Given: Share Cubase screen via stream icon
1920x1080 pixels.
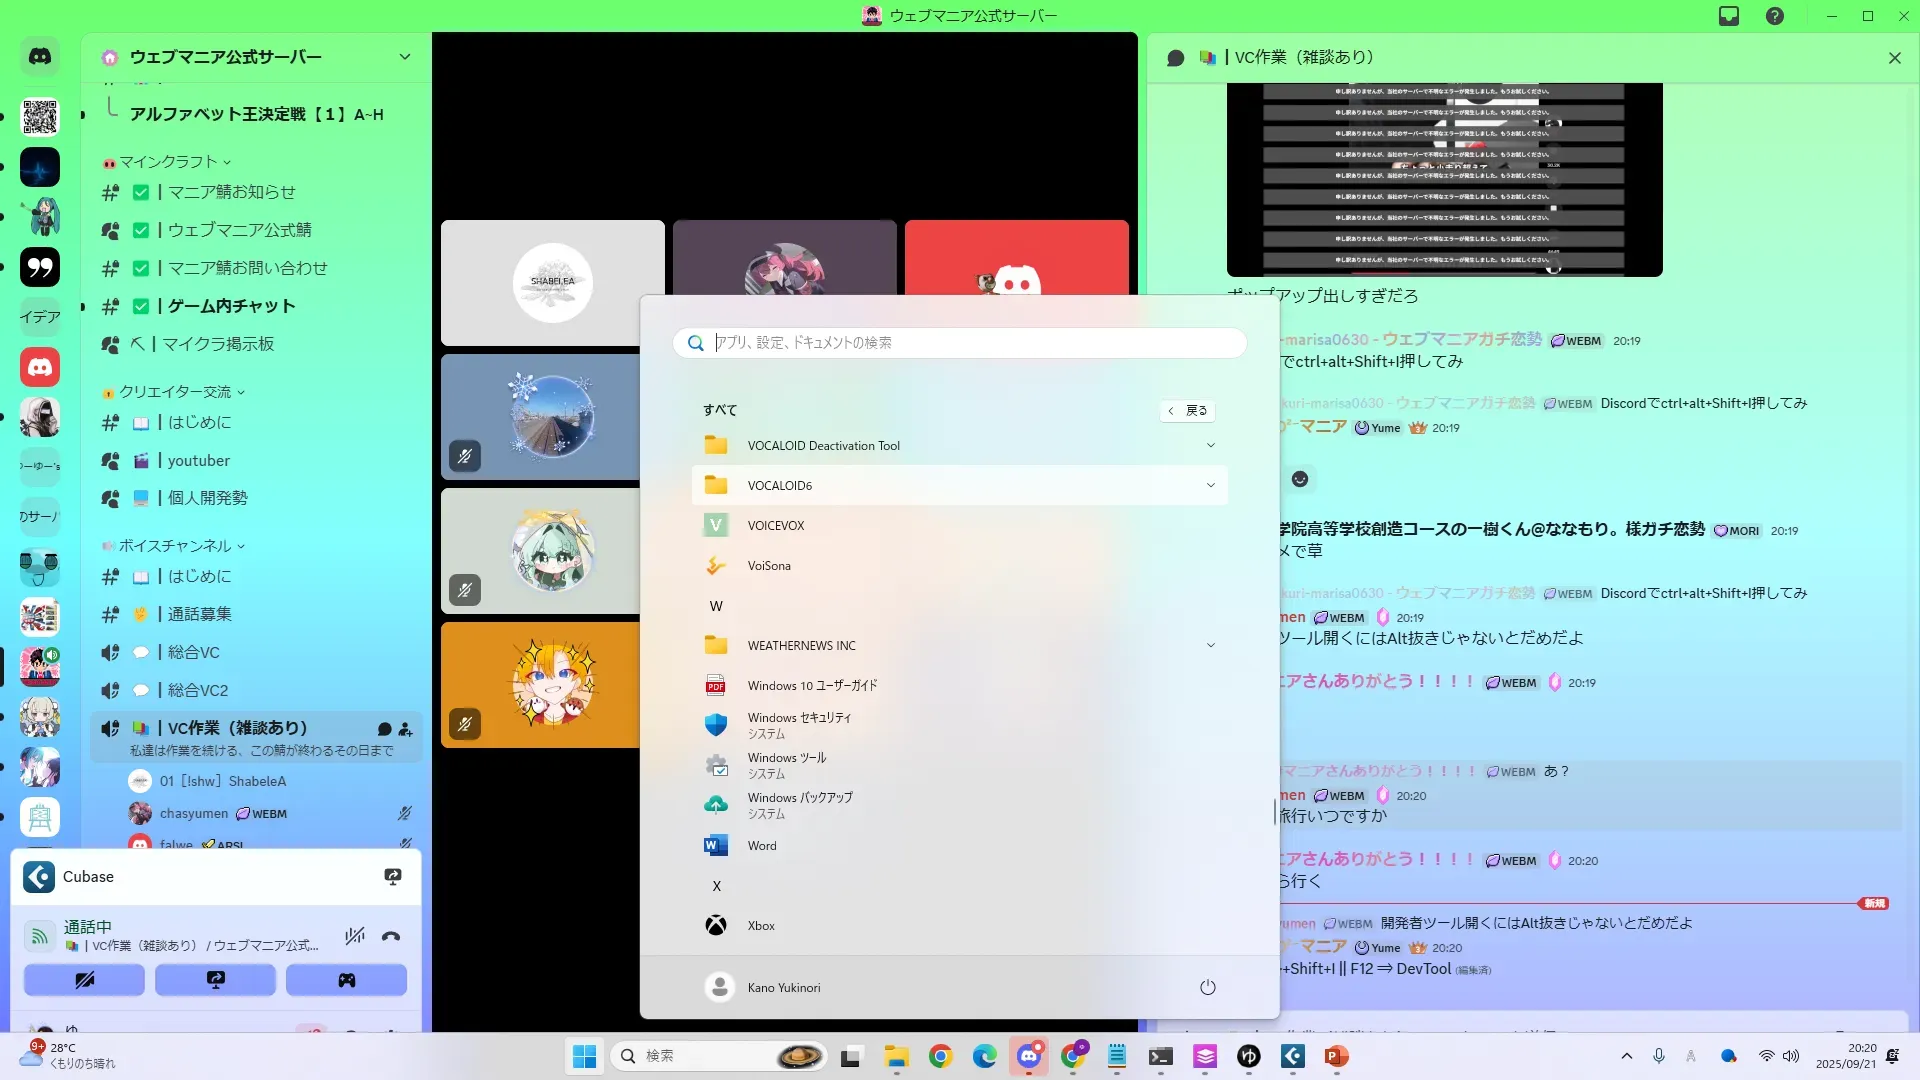Looking at the screenshot, I should [393, 877].
